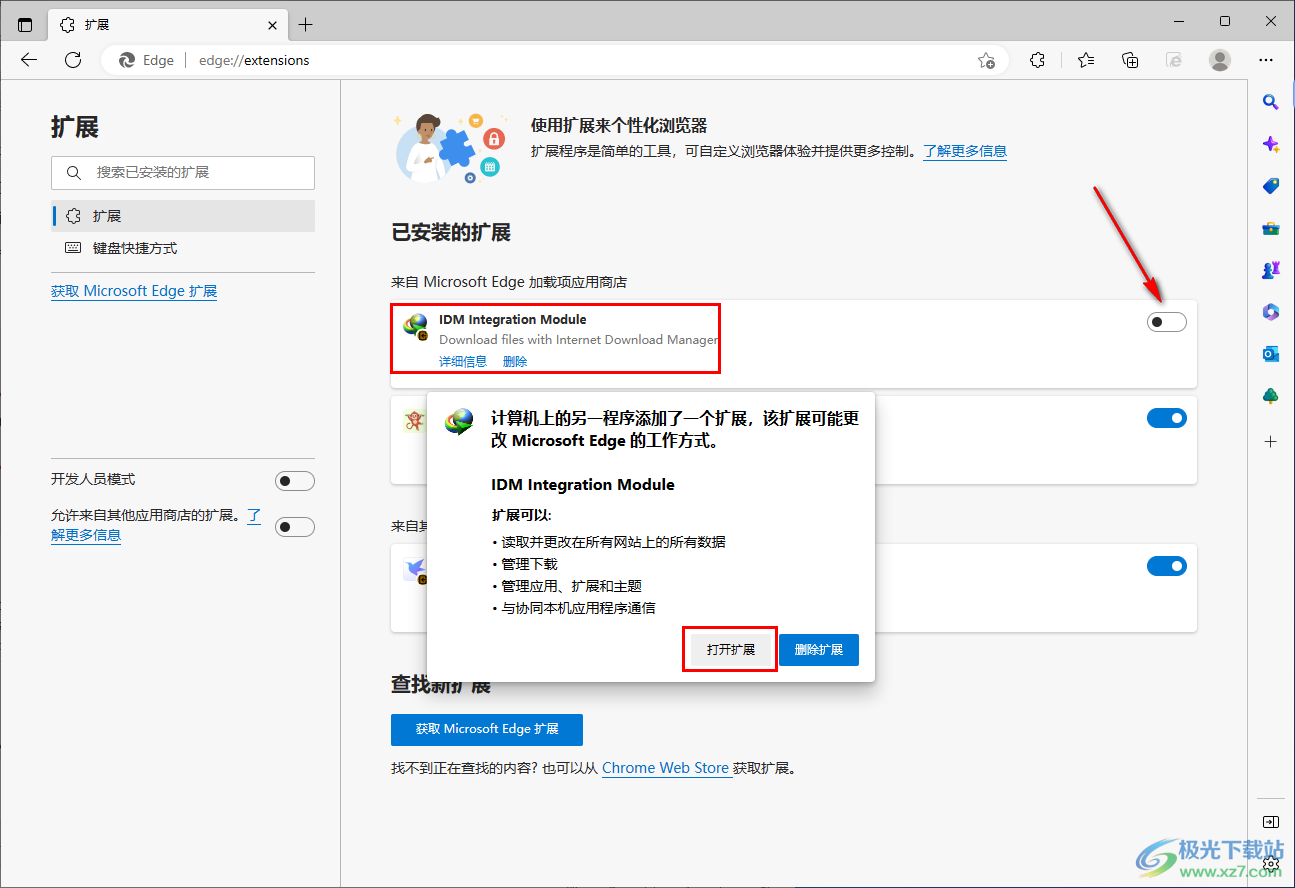Open the sidebar Shopping tag icon
The height and width of the screenshot is (888, 1295).
click(1271, 186)
